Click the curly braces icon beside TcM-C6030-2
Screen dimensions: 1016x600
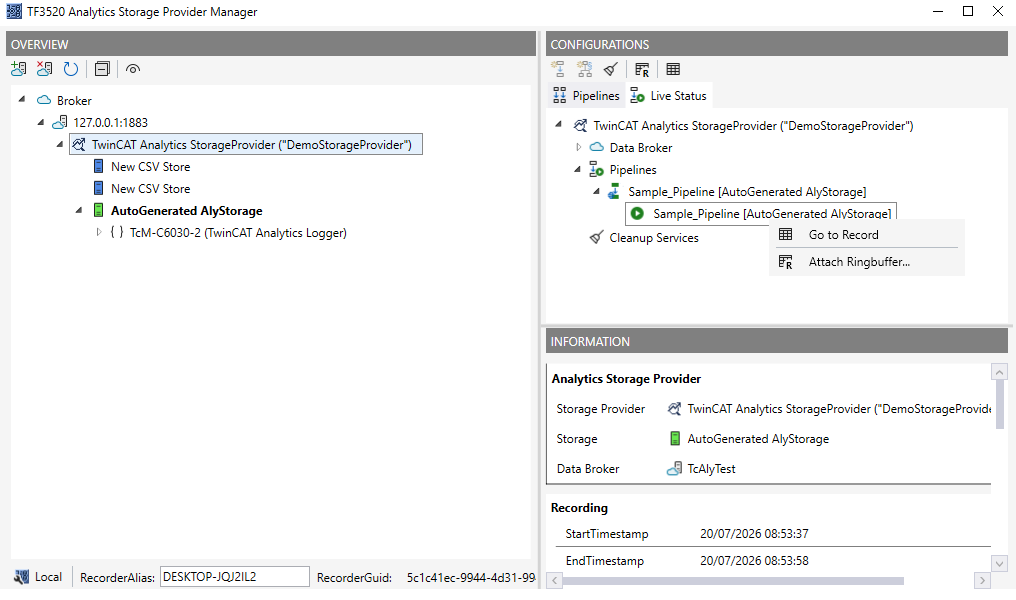[x=117, y=232]
